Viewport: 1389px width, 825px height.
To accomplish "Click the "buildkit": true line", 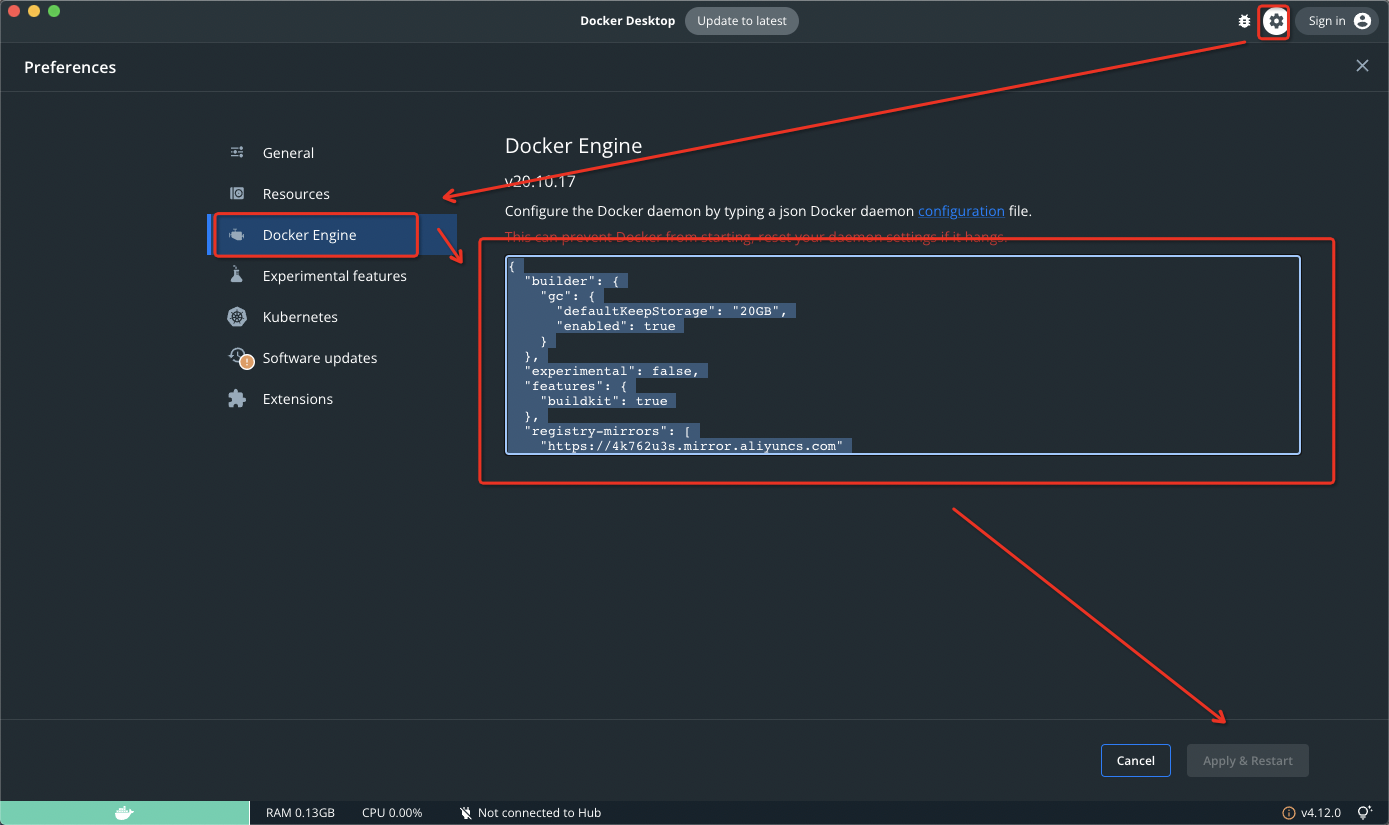I will (x=604, y=401).
